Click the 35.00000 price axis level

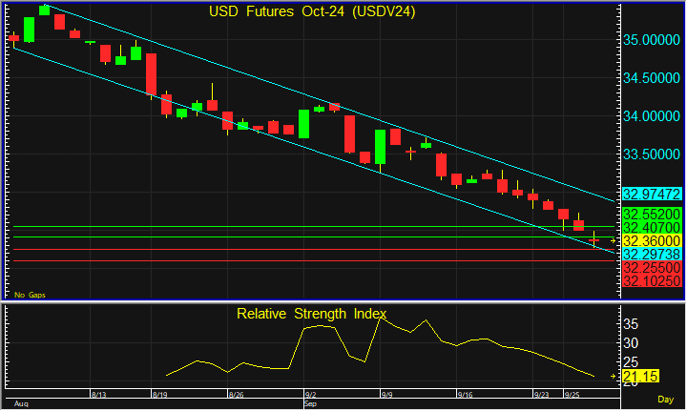pyautogui.click(x=652, y=41)
